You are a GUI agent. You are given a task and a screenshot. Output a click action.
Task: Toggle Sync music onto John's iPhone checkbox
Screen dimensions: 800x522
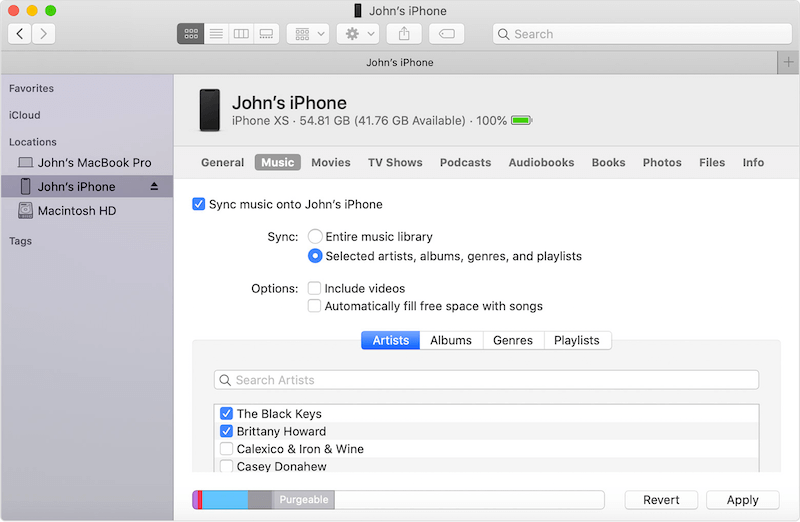tap(199, 204)
